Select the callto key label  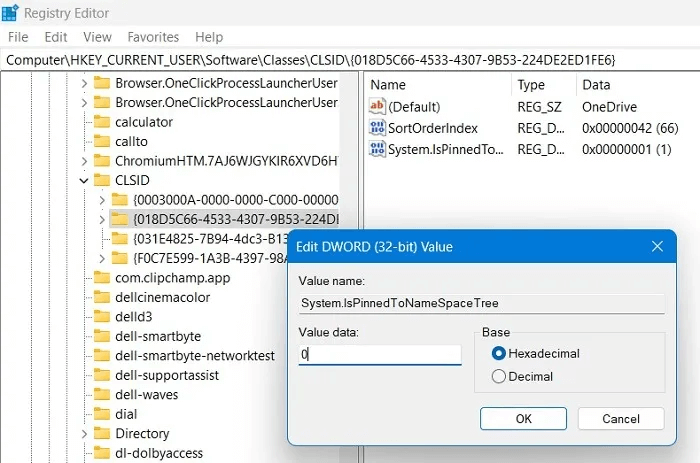point(131,142)
